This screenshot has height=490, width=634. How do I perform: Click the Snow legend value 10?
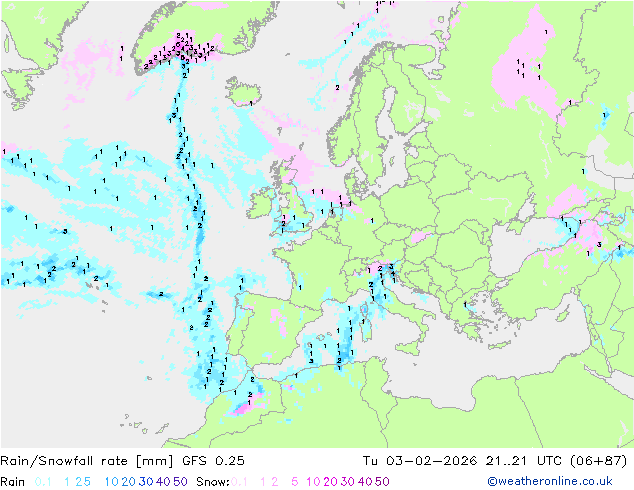[x=313, y=482]
